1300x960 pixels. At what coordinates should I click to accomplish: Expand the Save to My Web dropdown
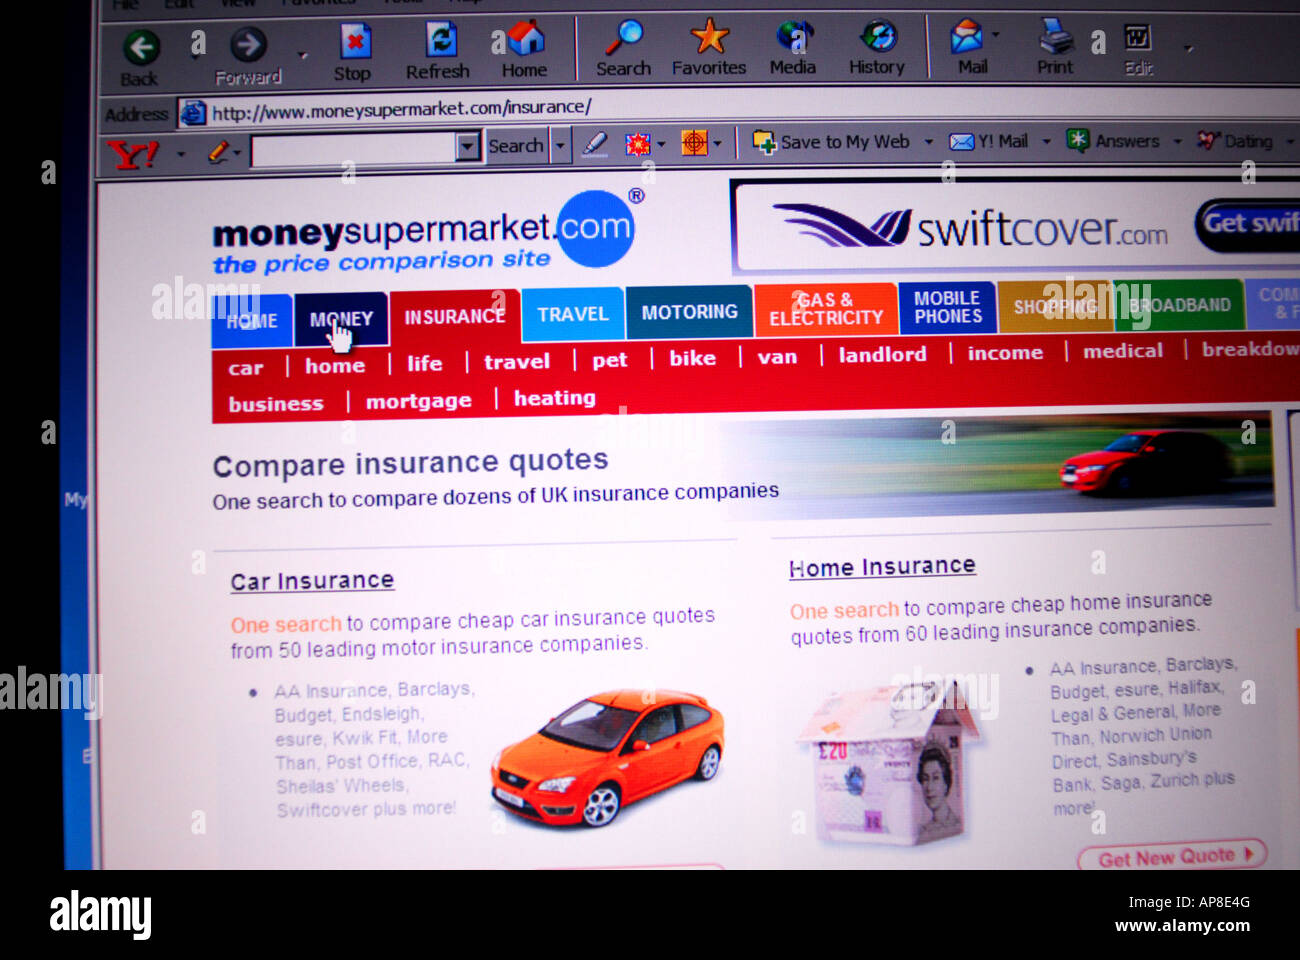[928, 142]
